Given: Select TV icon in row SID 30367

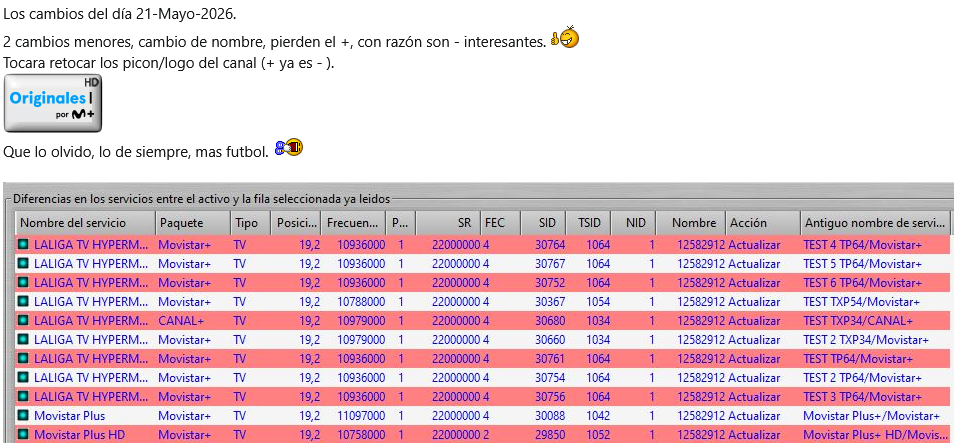Looking at the screenshot, I should coord(24,301).
